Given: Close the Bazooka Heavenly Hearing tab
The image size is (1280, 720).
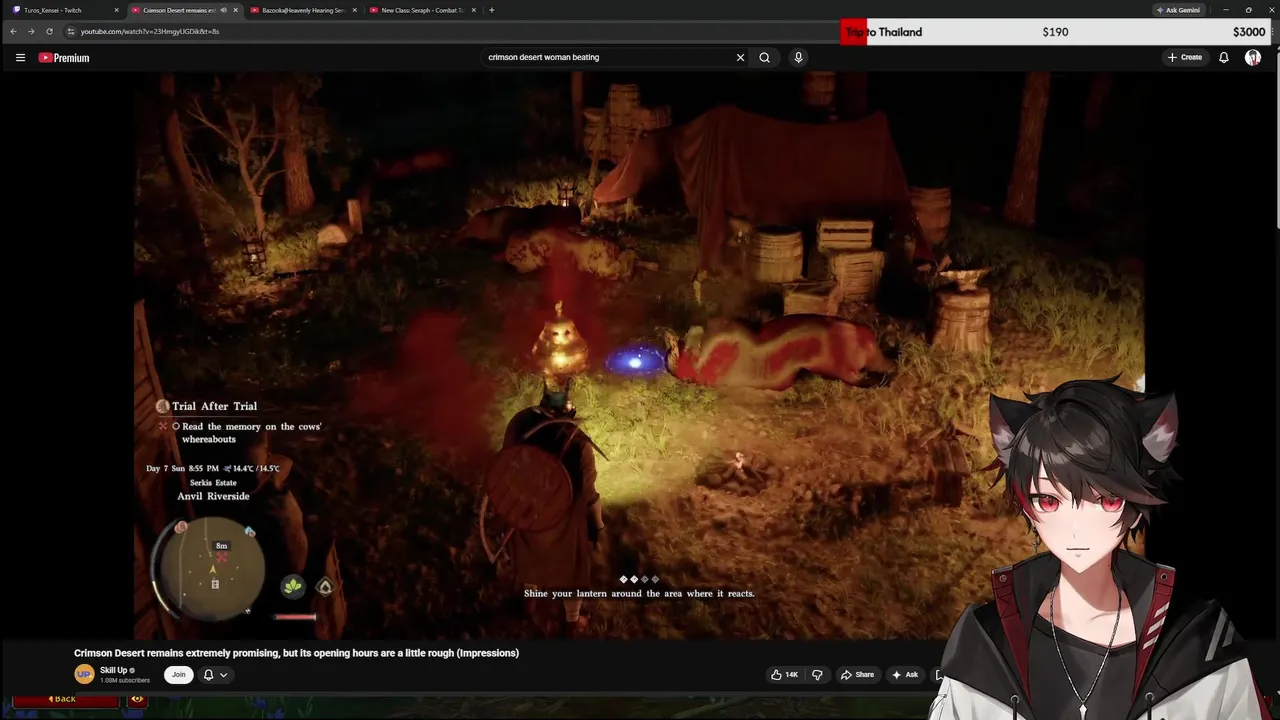Looking at the screenshot, I should point(354,10).
